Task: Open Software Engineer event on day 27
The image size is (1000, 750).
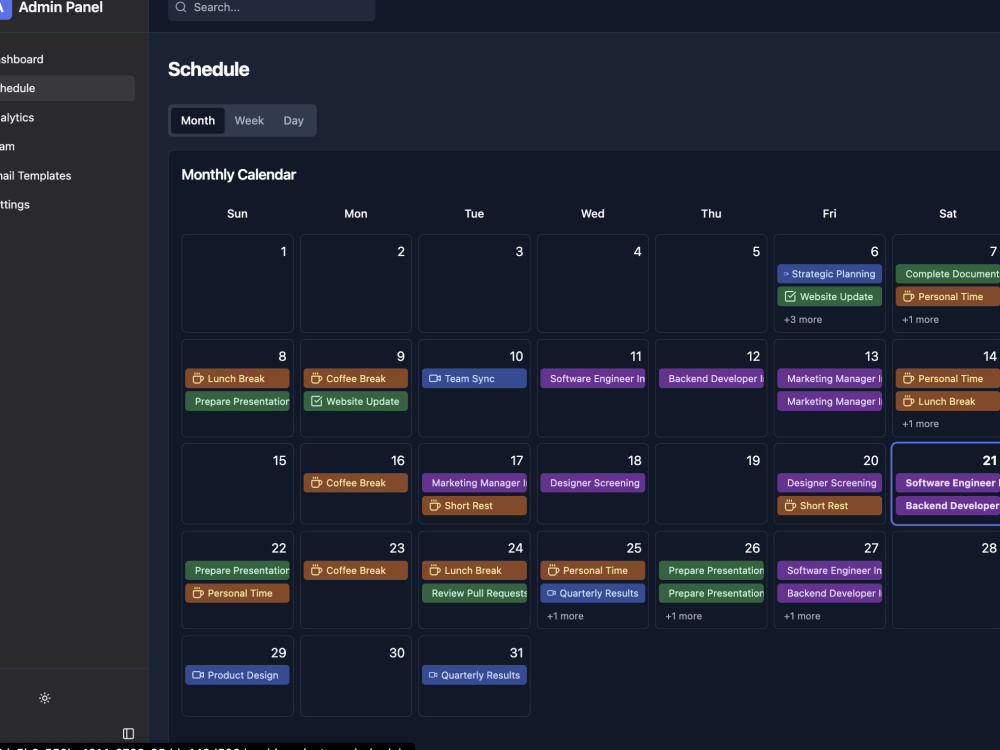Action: [829, 570]
